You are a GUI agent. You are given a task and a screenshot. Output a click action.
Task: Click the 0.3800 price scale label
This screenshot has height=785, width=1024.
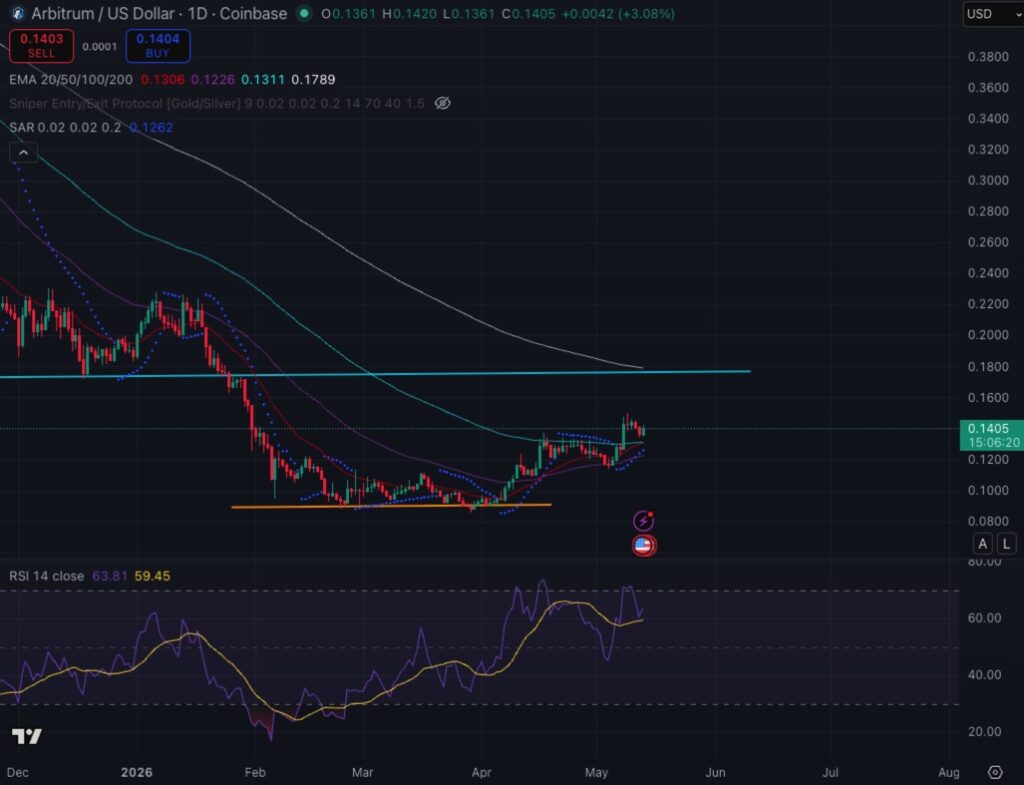coord(988,57)
